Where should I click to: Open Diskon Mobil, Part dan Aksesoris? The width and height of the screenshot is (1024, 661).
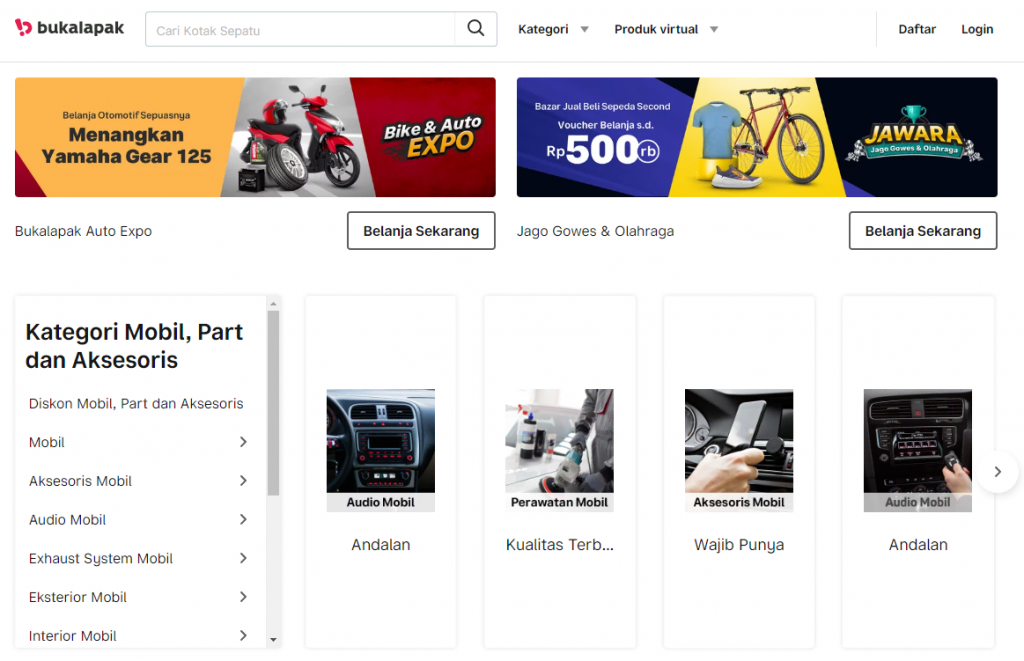(136, 404)
